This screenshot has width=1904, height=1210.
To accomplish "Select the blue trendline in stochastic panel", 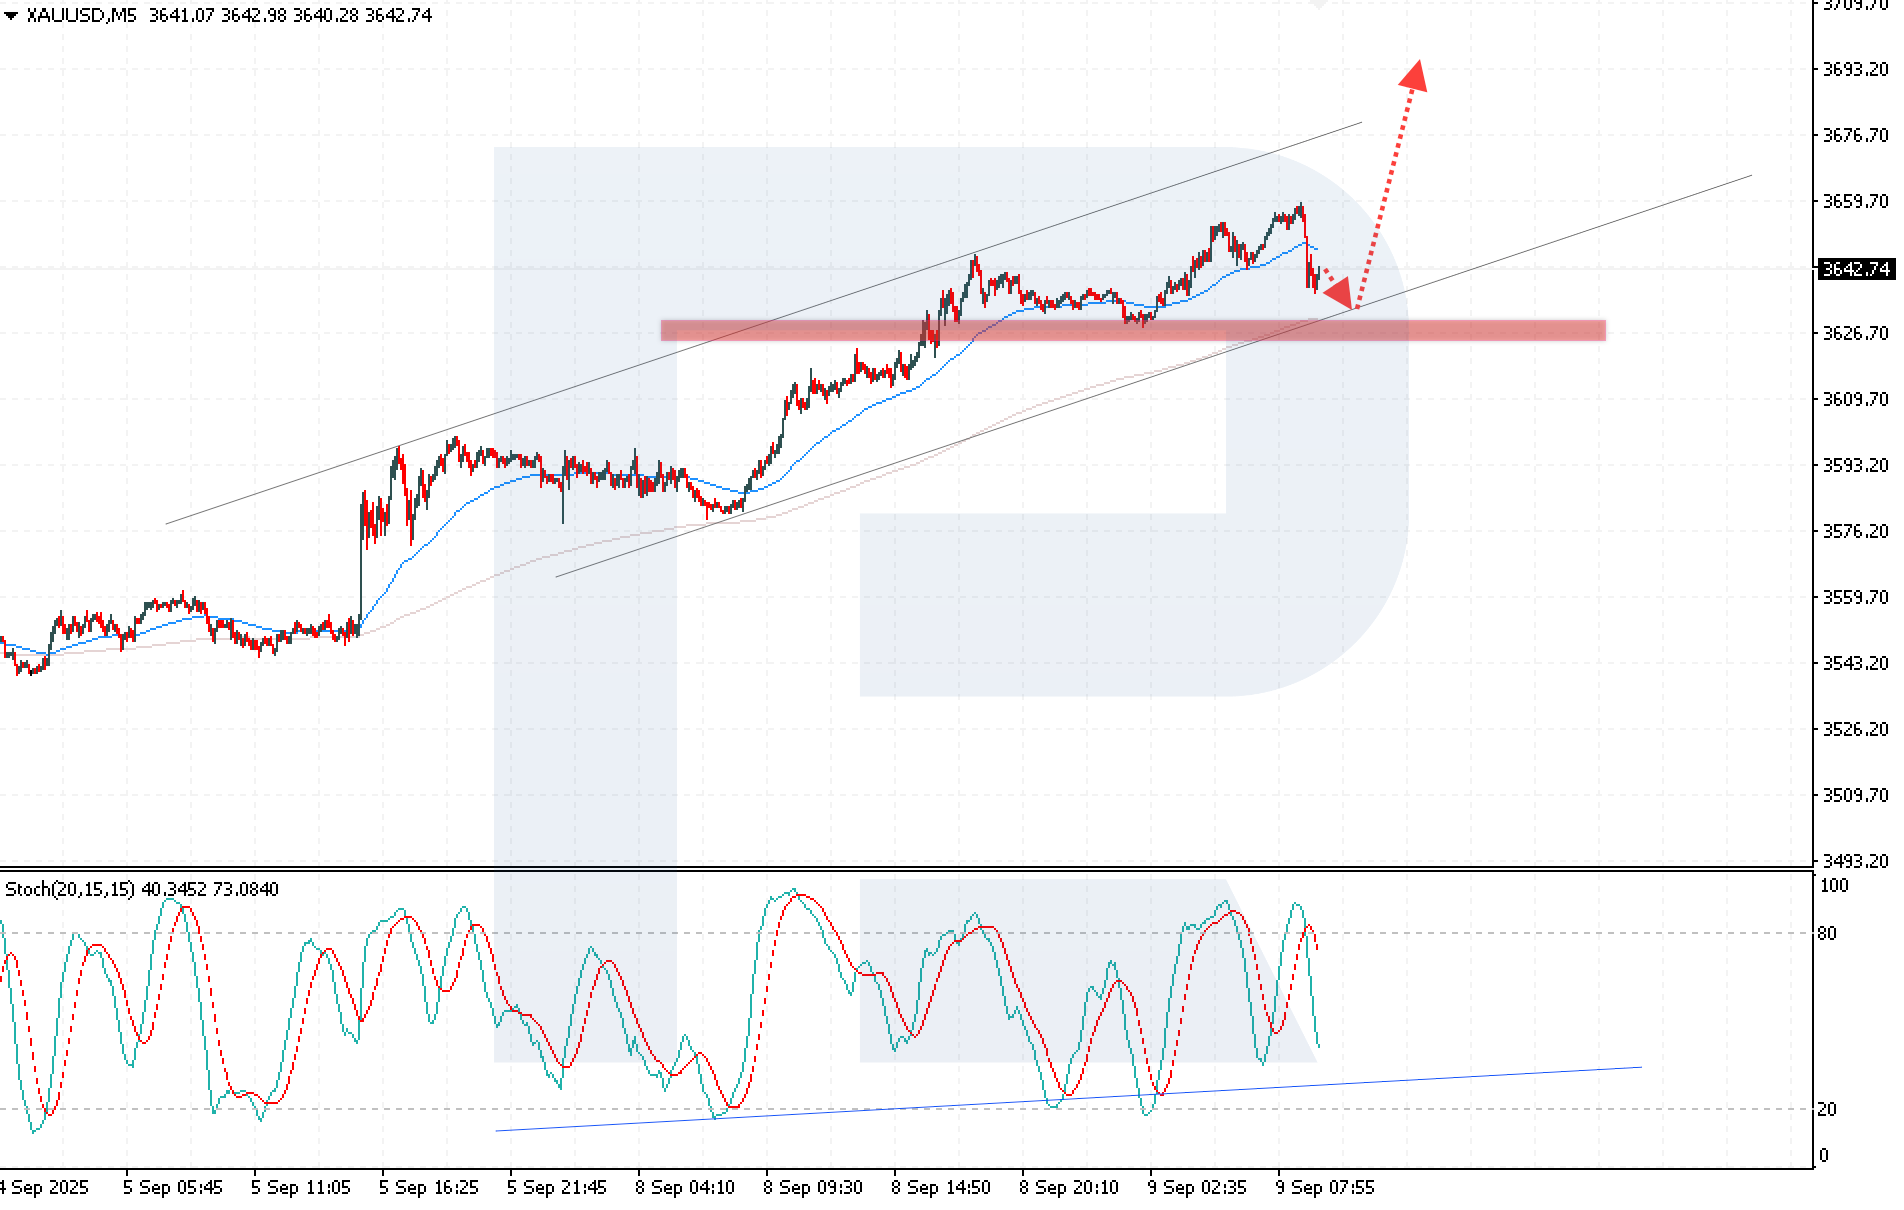I will [x=1068, y=1098].
